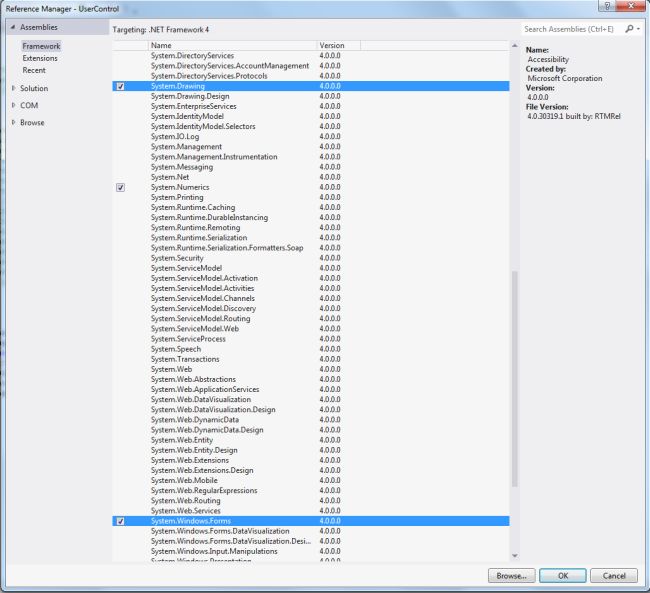
Task: Open the Solution category
Action: pyautogui.click(x=34, y=88)
